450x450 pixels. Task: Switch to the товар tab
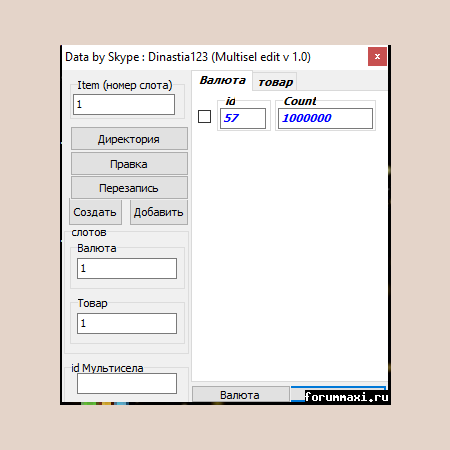(x=275, y=82)
